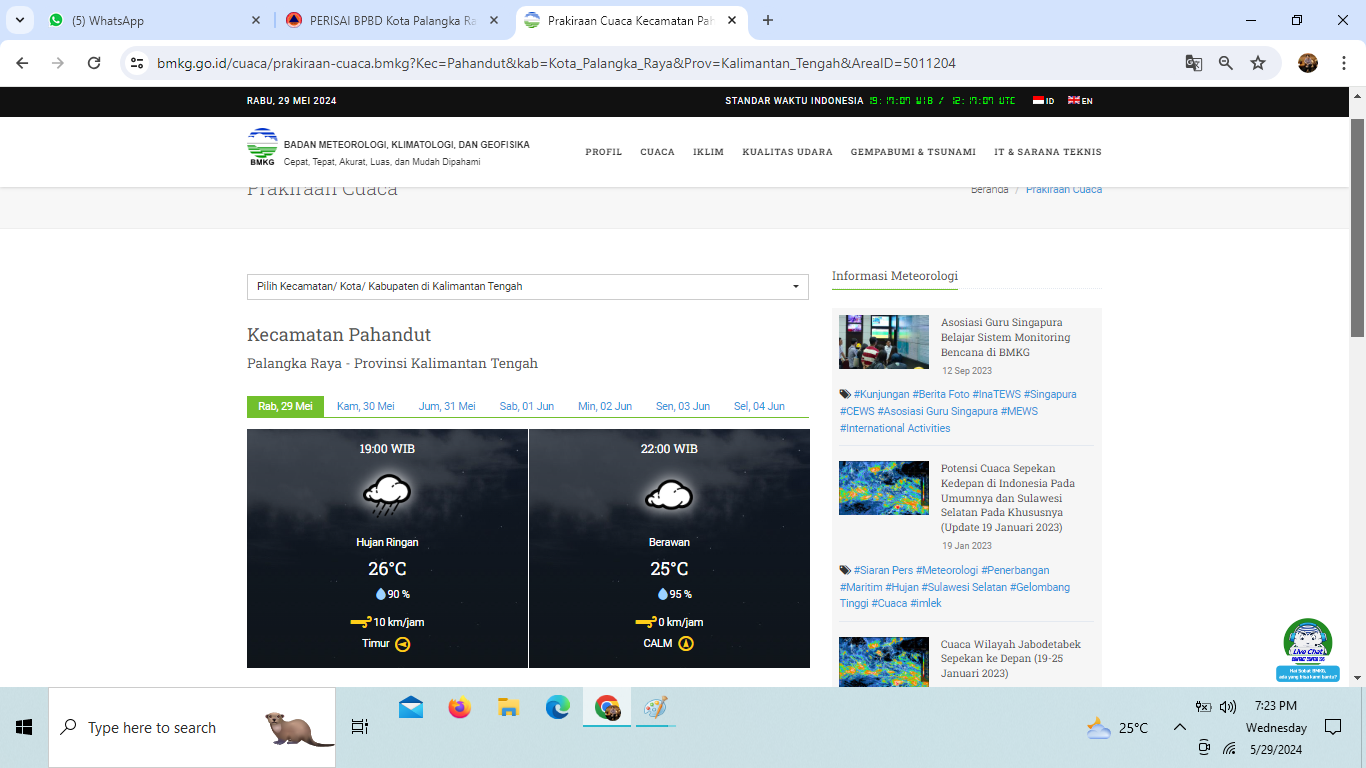Click the Asosiasi Guru Singapura article thumbnail
Image resolution: width=1366 pixels, height=768 pixels.
[884, 342]
